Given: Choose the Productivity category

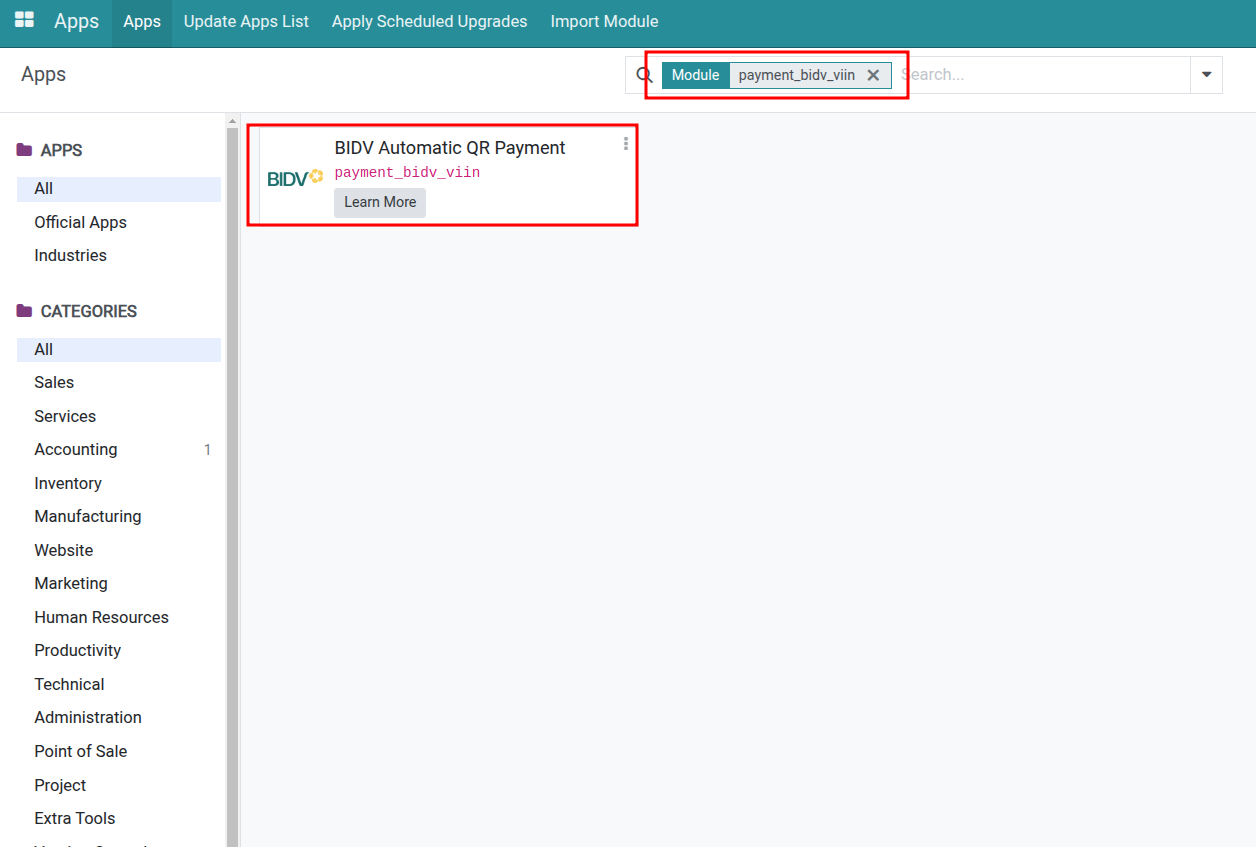Looking at the screenshot, I should 119,650.
